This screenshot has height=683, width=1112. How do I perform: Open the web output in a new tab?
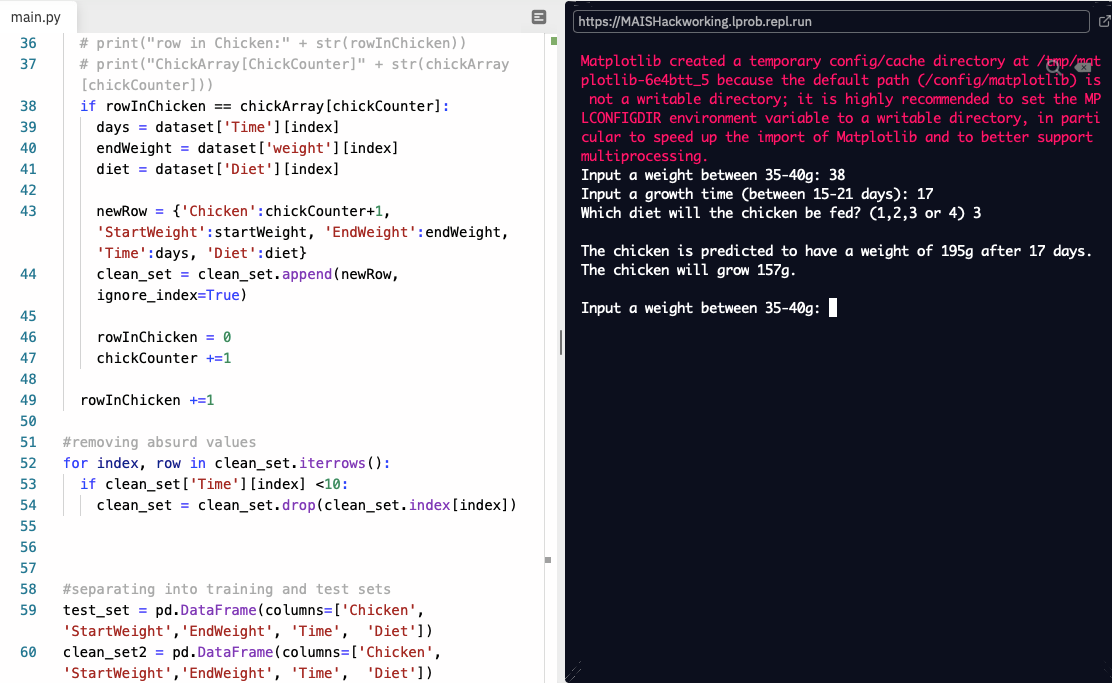pos(1104,21)
